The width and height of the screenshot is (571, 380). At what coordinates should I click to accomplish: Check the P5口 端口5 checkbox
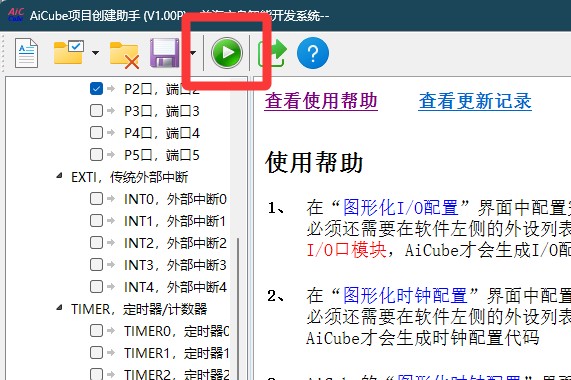point(97,154)
